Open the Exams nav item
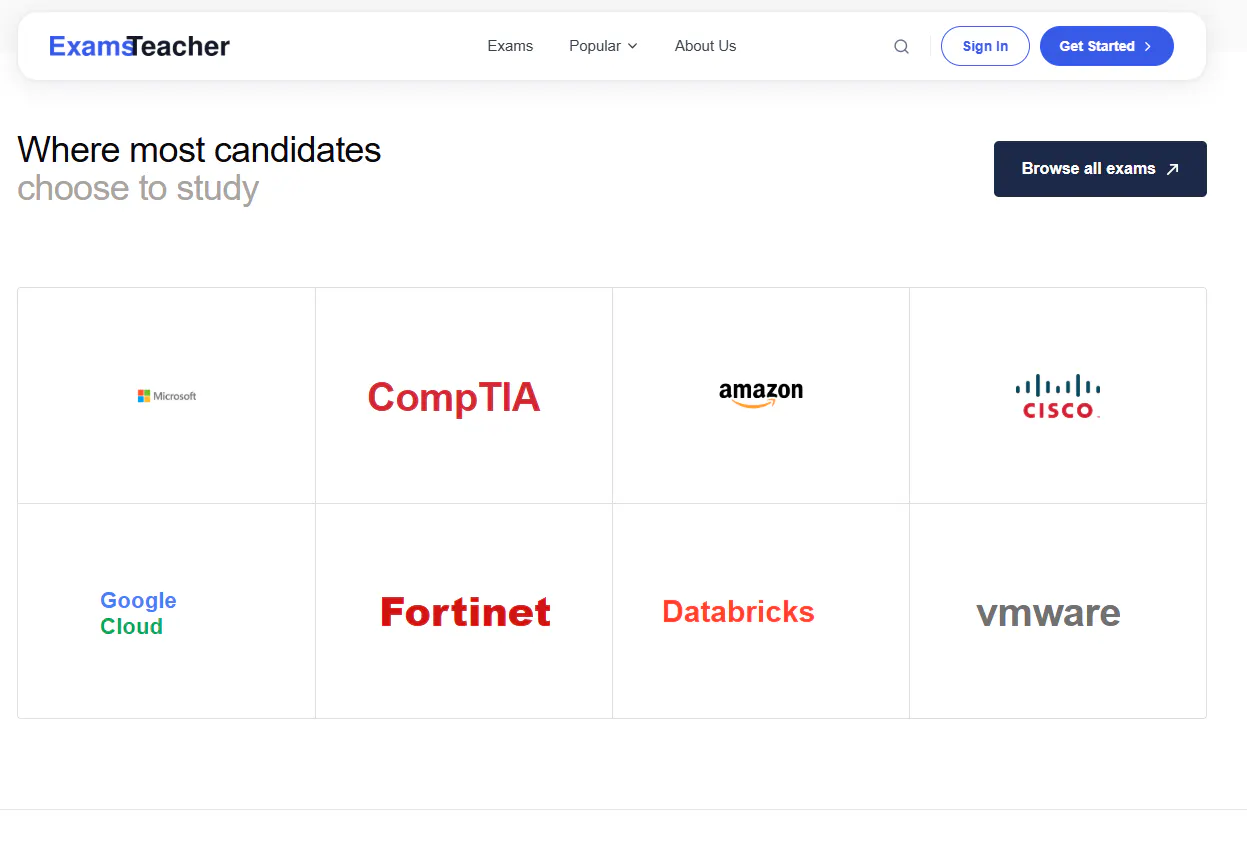 click(x=510, y=46)
